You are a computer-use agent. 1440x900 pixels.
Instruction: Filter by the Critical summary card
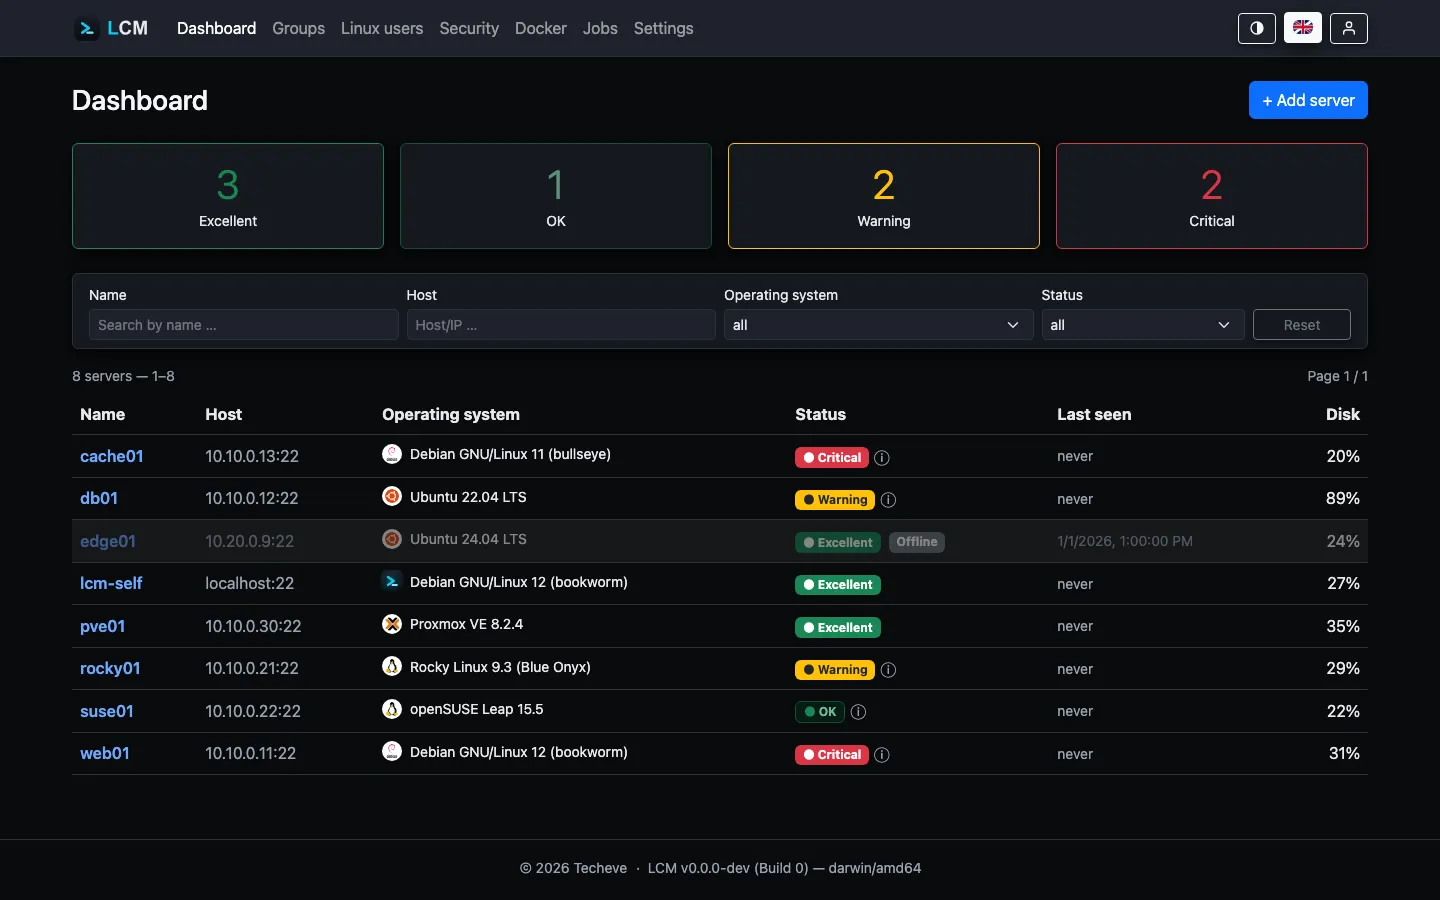[1212, 196]
